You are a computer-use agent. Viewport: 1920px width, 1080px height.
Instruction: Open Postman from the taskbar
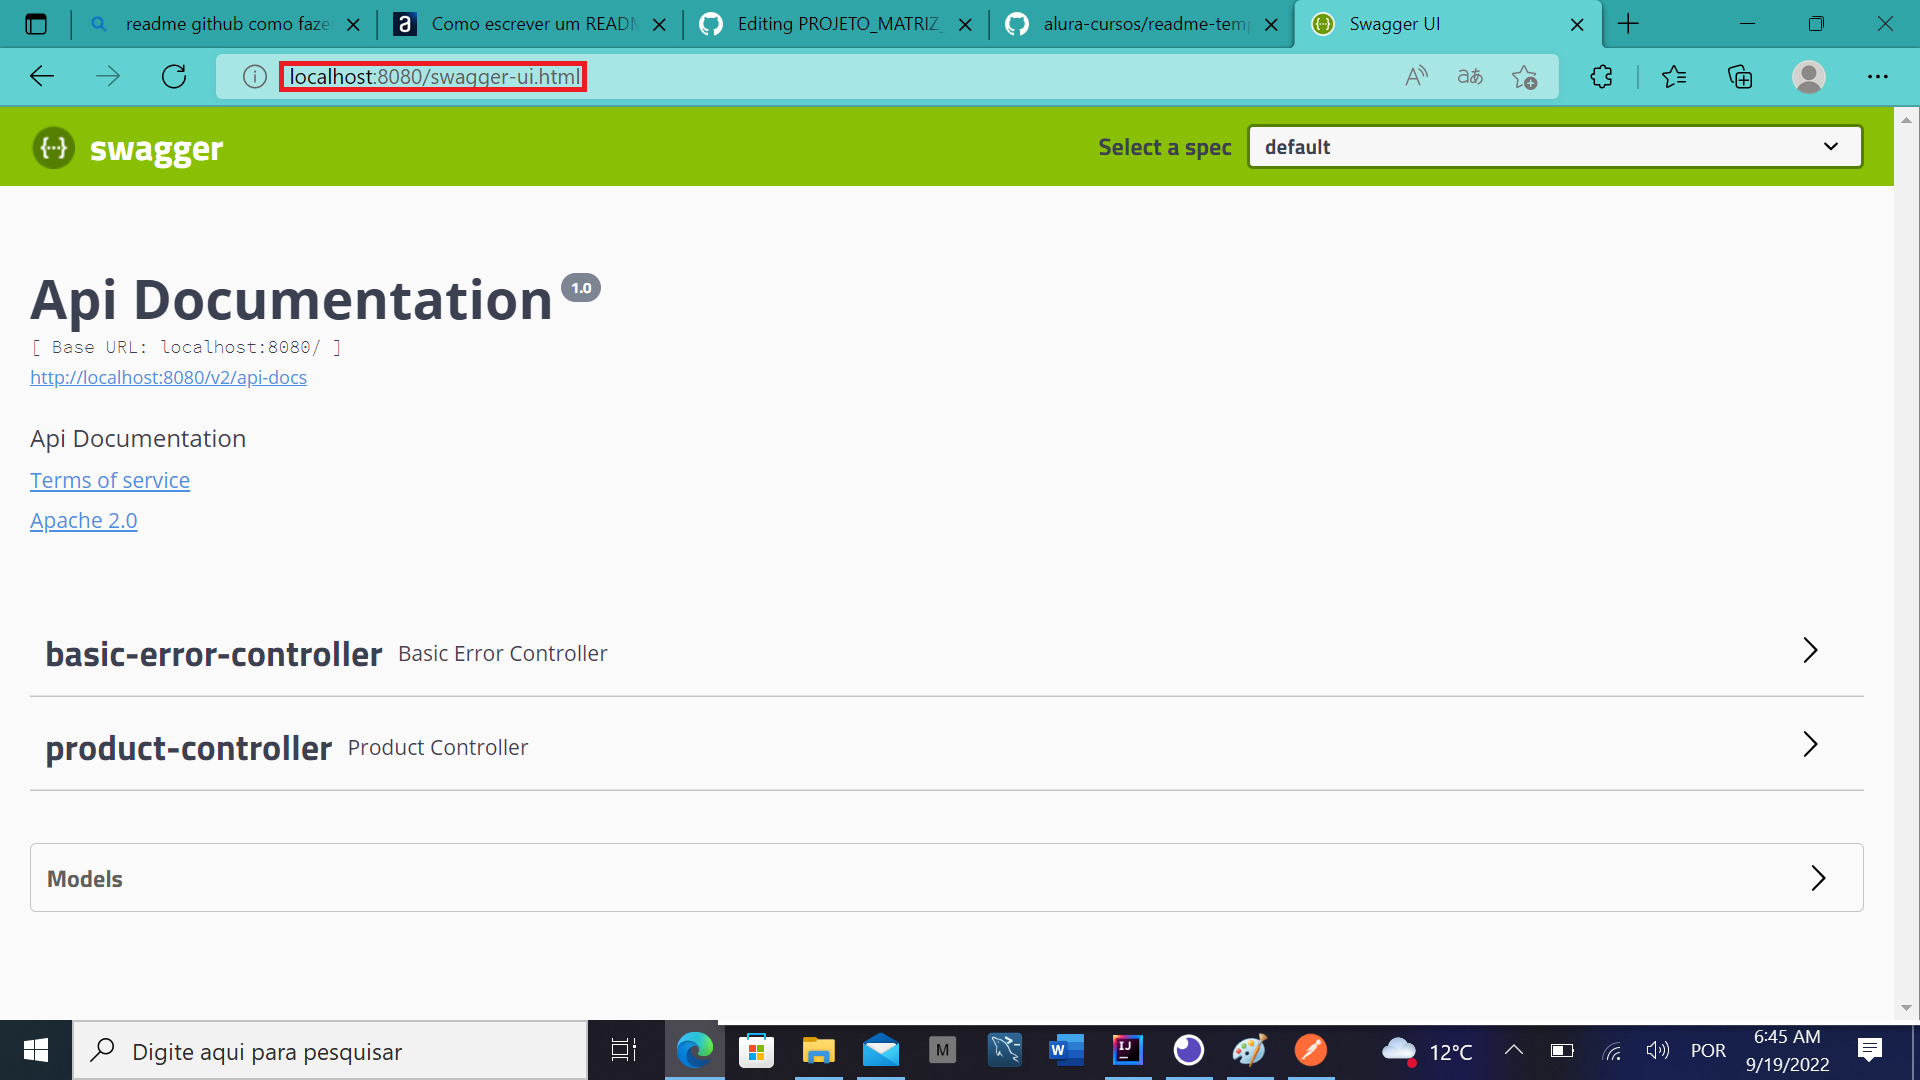1311,1050
